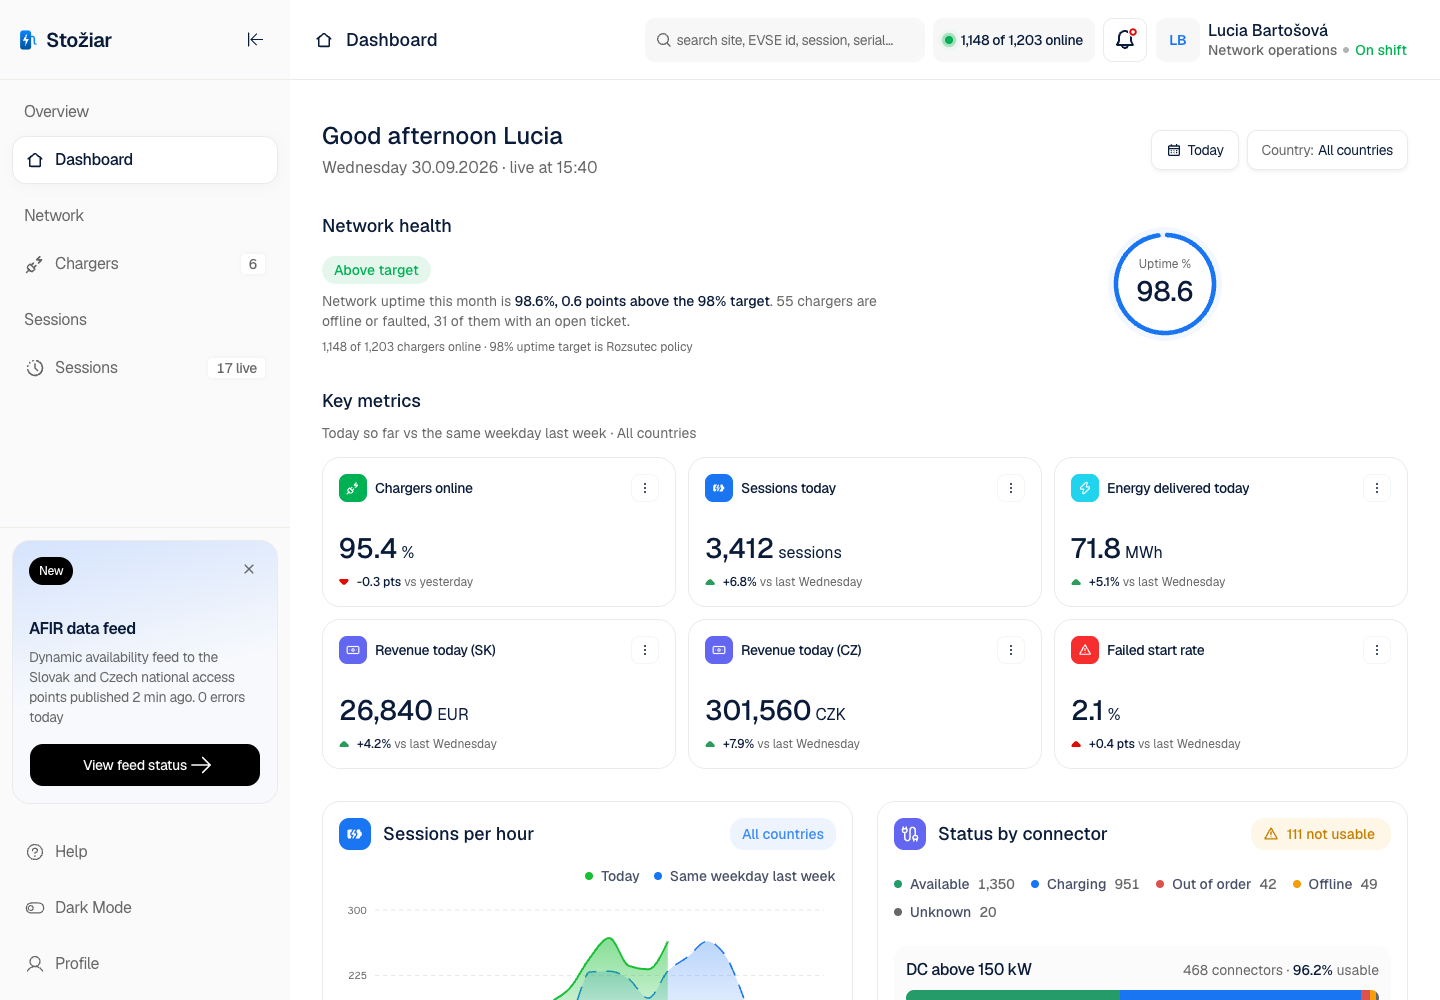Toggle the Charging connector status legend
The height and width of the screenshot is (1000, 1440).
pyautogui.click(x=1085, y=884)
